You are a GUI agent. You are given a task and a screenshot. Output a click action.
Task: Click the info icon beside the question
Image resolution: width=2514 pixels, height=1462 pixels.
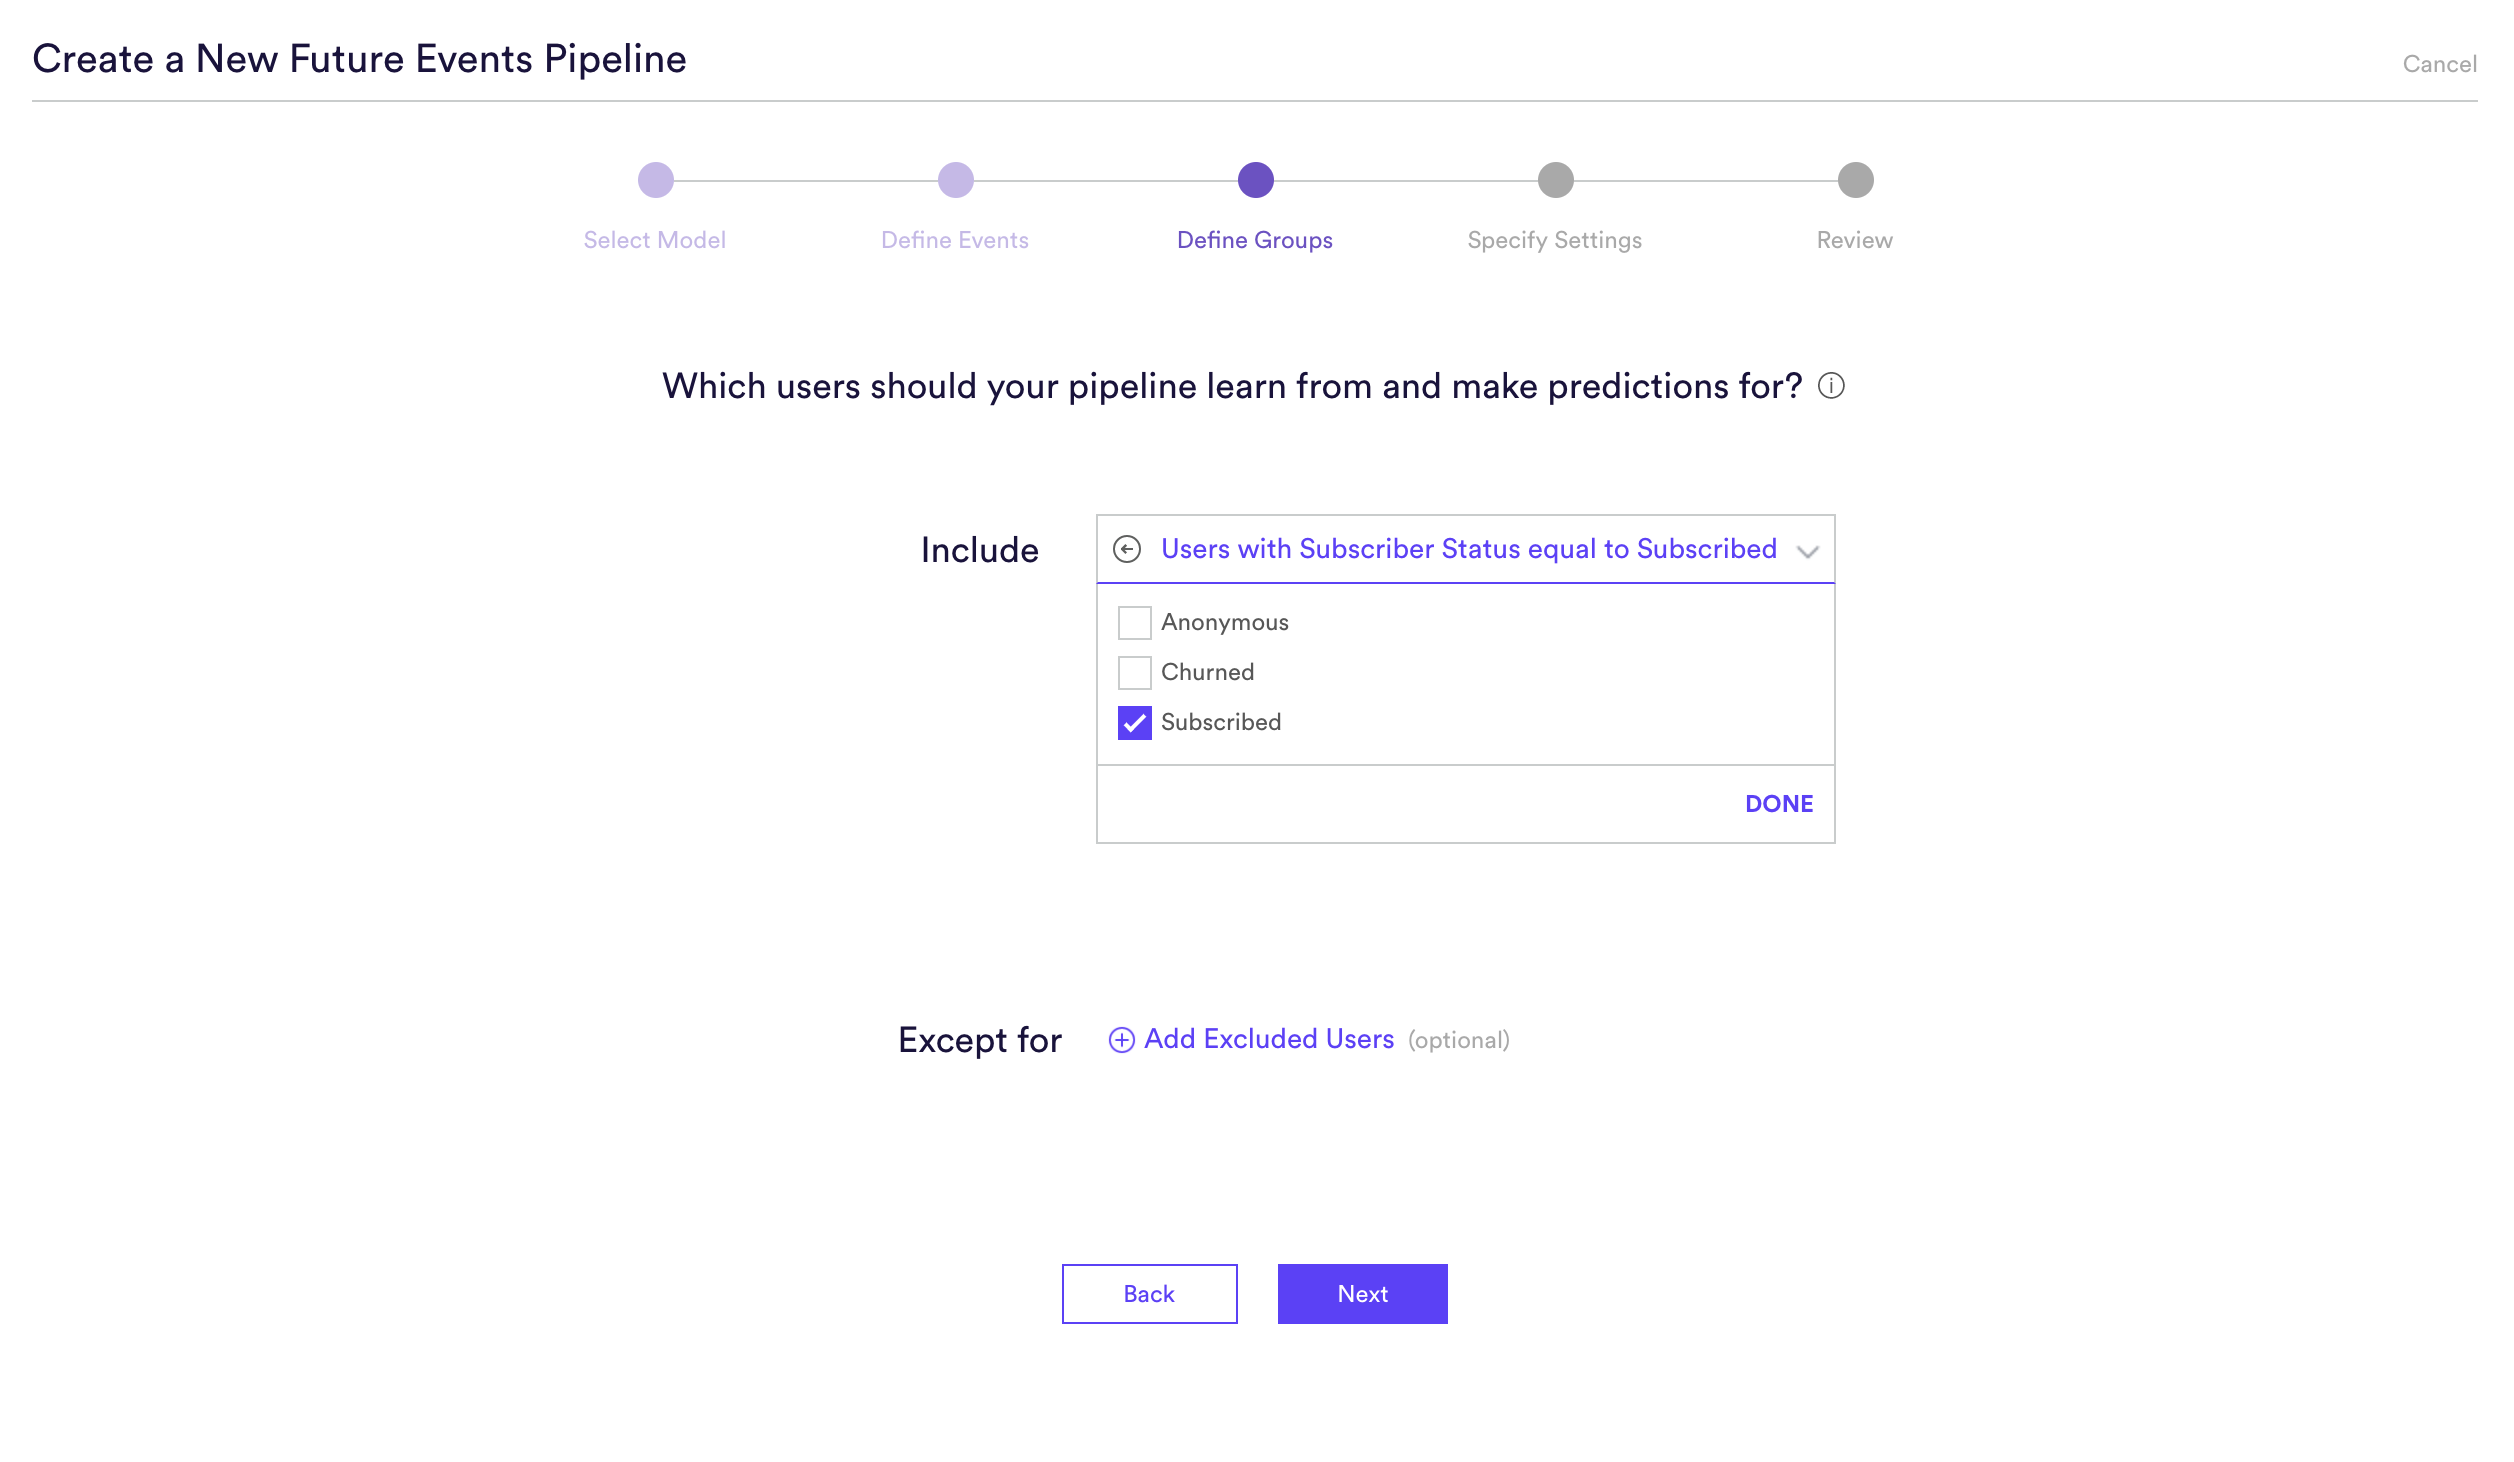coord(1831,386)
